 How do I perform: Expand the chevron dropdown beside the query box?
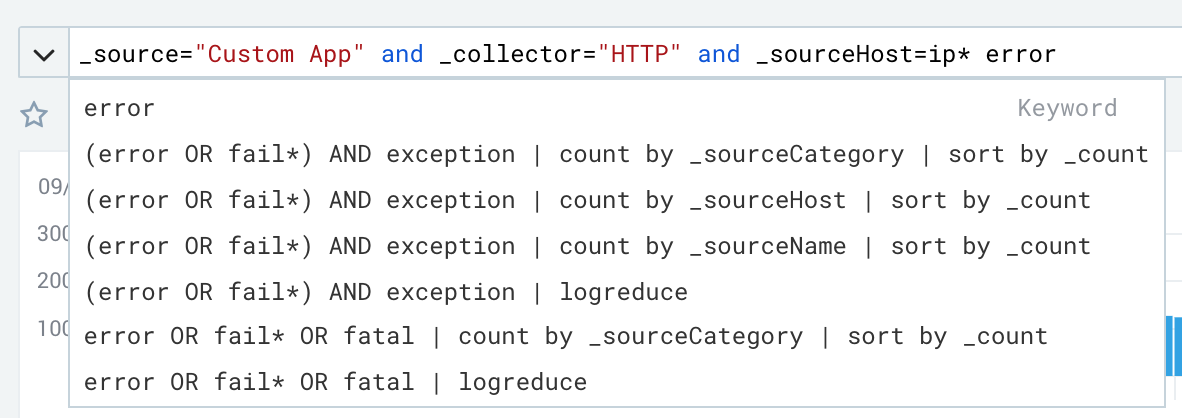coord(44,53)
